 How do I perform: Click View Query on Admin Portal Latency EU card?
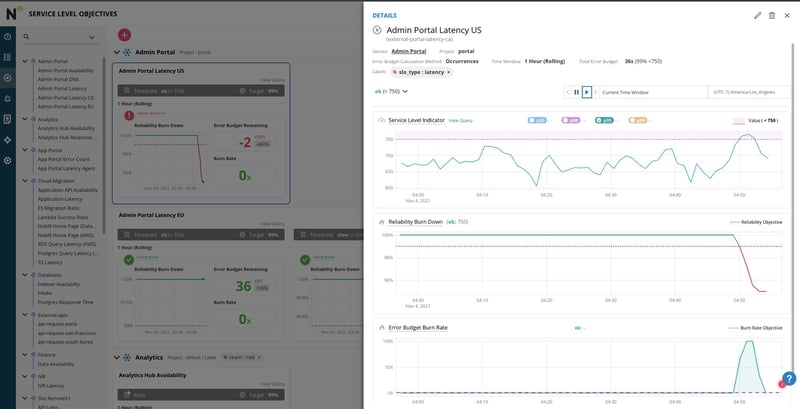tap(272, 224)
